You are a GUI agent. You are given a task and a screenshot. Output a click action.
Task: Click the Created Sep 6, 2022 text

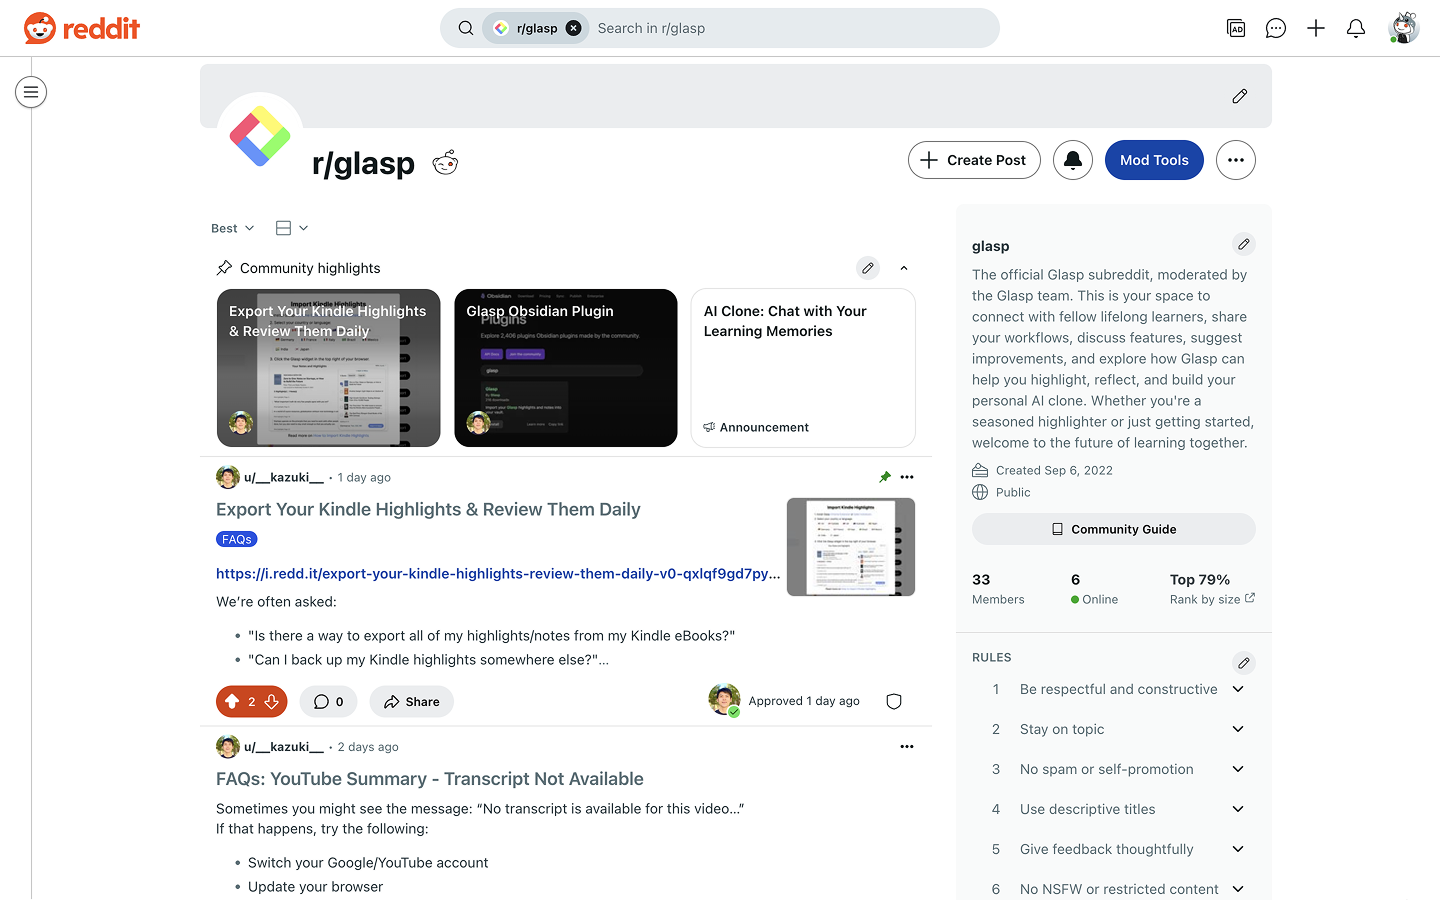pyautogui.click(x=1054, y=470)
